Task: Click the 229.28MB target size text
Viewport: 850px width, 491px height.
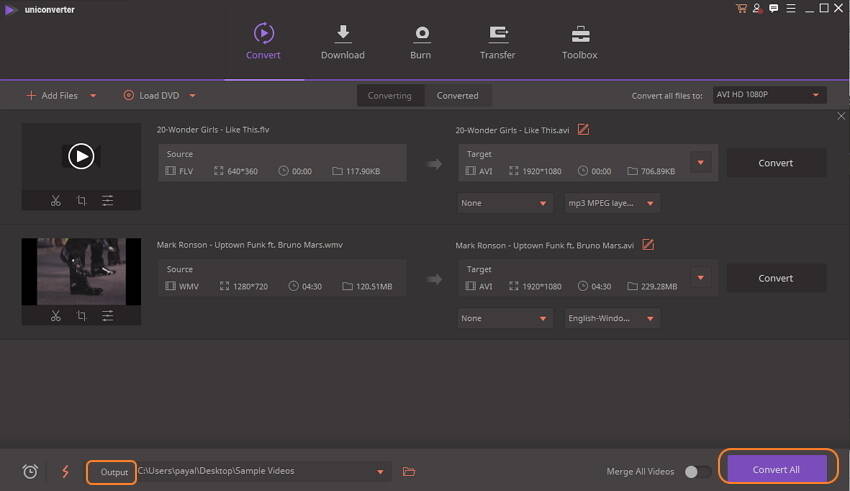Action: tap(659, 287)
